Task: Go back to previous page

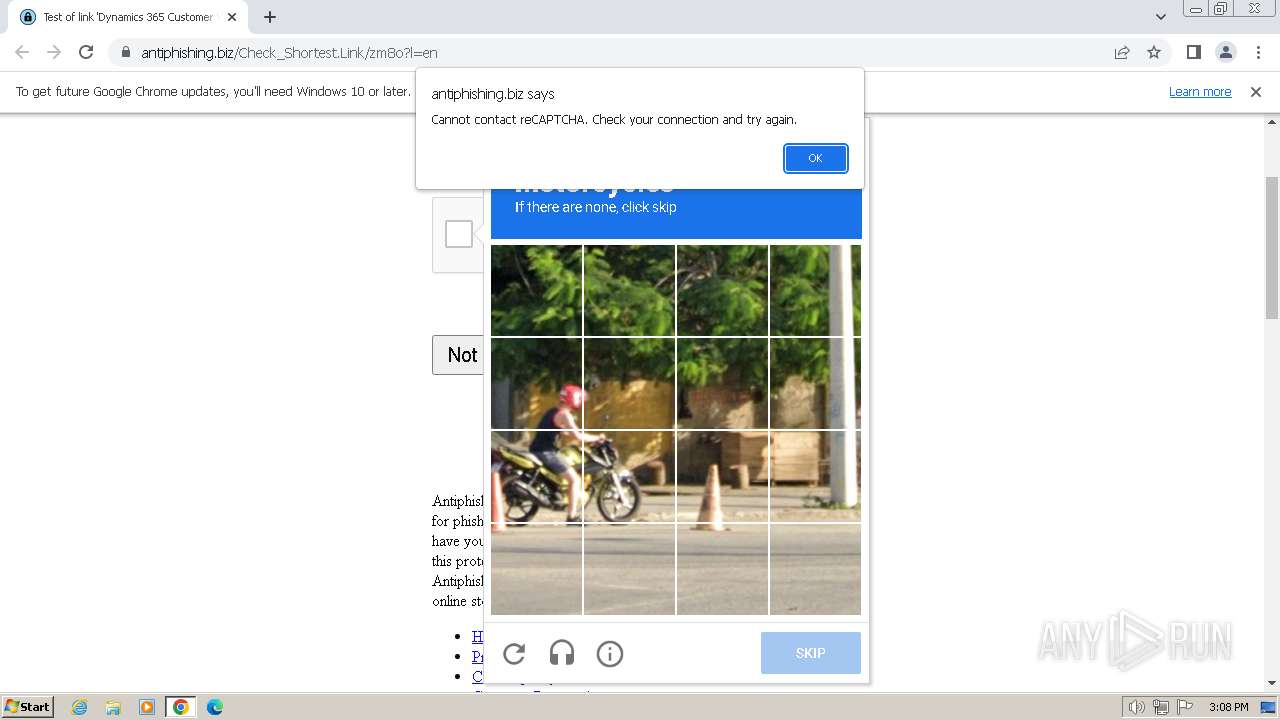Action: pyautogui.click(x=22, y=52)
